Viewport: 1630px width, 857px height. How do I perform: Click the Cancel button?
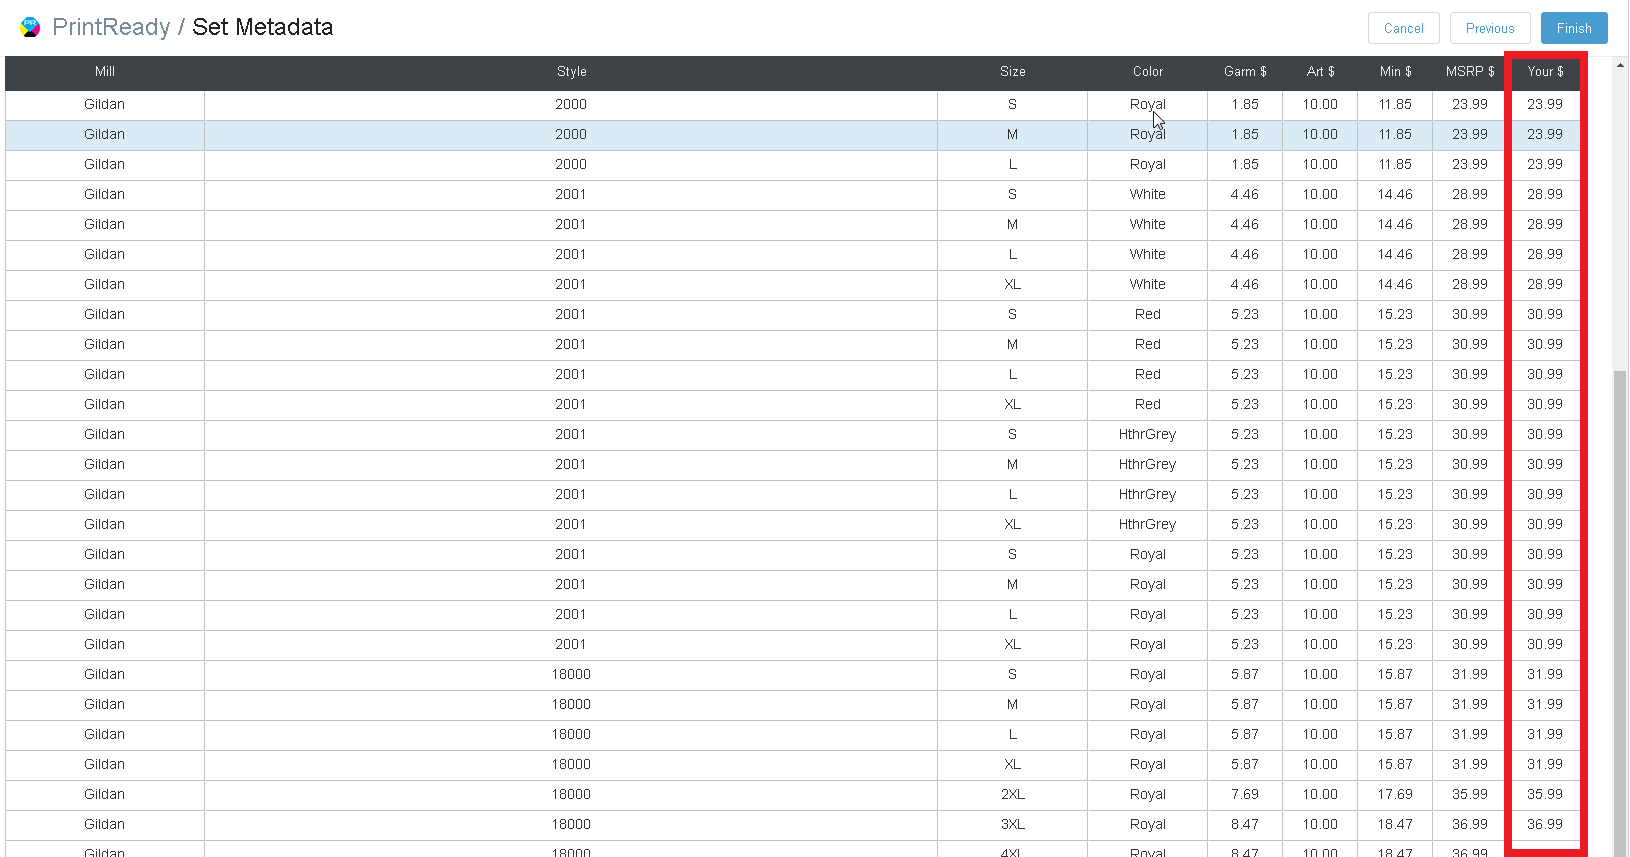[1403, 28]
